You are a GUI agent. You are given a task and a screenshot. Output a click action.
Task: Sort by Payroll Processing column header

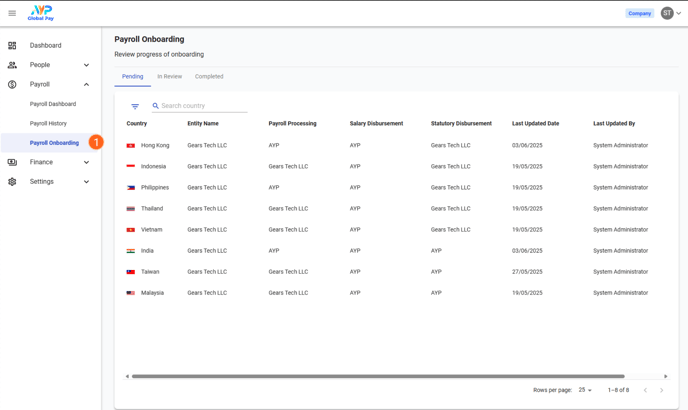[292, 123]
